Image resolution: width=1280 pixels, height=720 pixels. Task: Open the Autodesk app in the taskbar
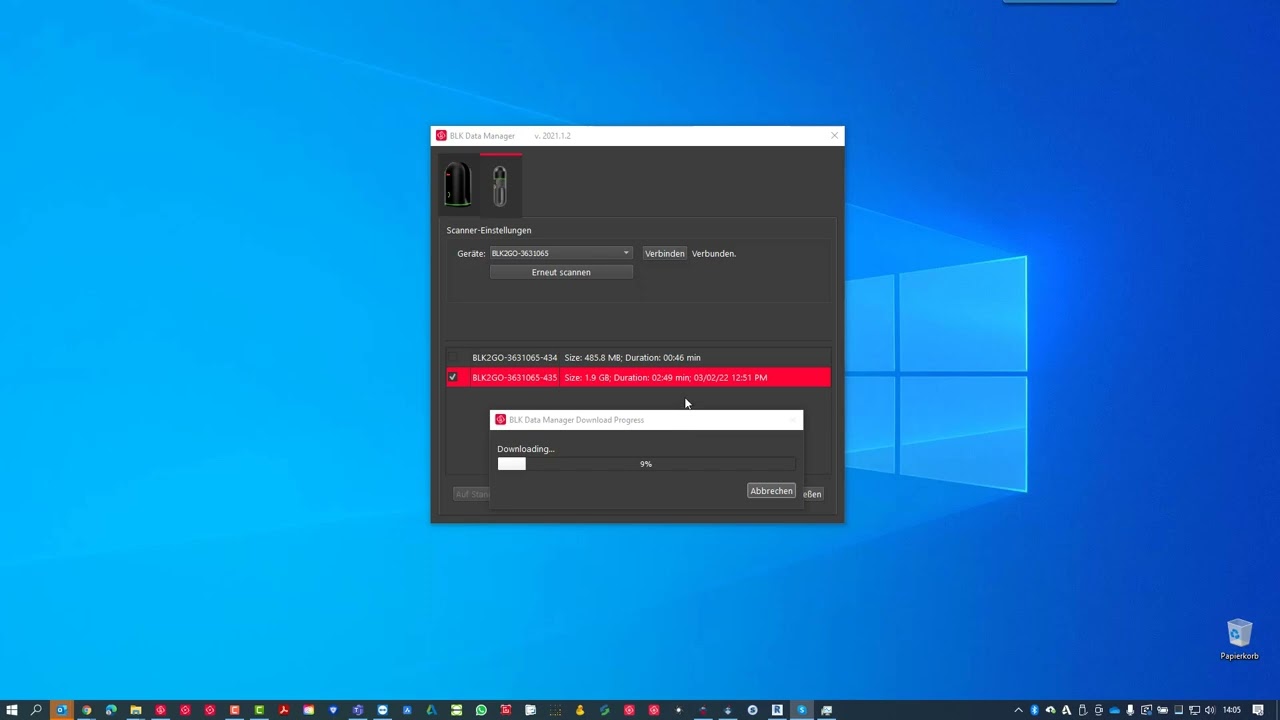[431, 710]
